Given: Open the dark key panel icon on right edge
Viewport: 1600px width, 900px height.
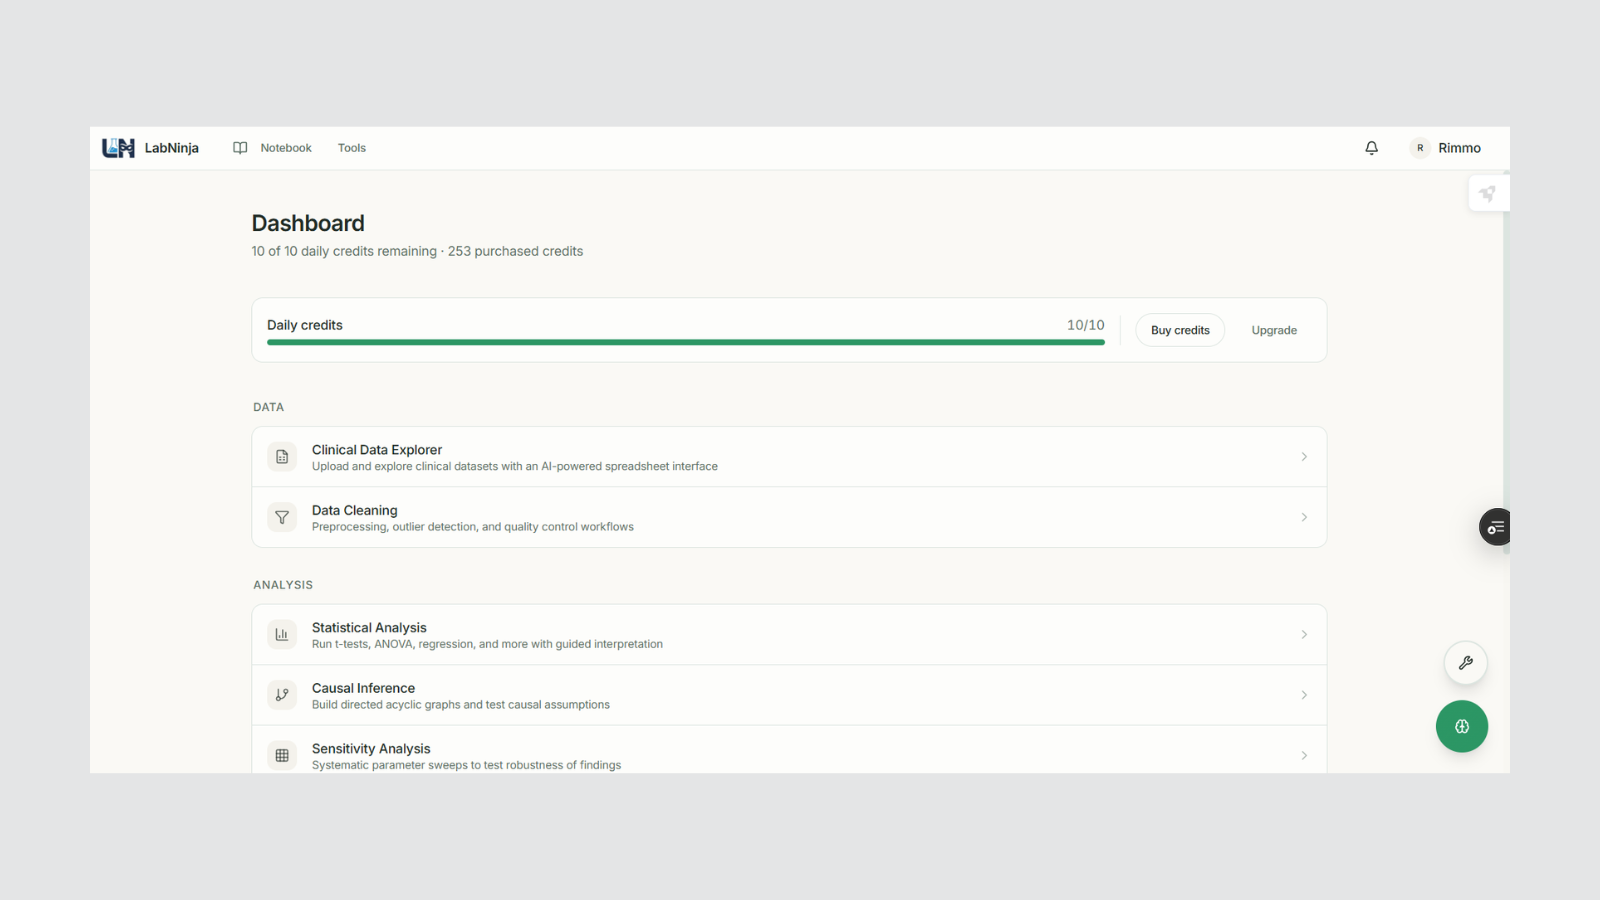Looking at the screenshot, I should click(1494, 527).
